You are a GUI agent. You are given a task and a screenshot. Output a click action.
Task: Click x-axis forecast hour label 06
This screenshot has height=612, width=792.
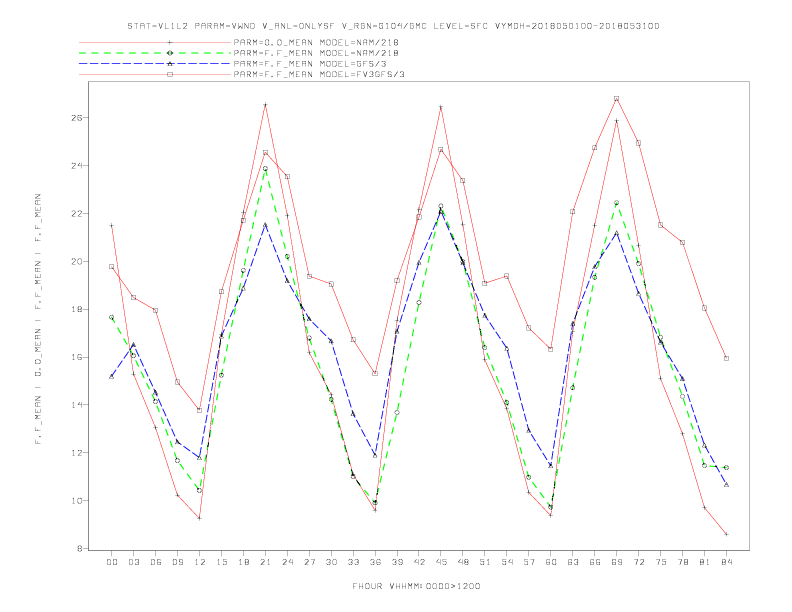(156, 562)
